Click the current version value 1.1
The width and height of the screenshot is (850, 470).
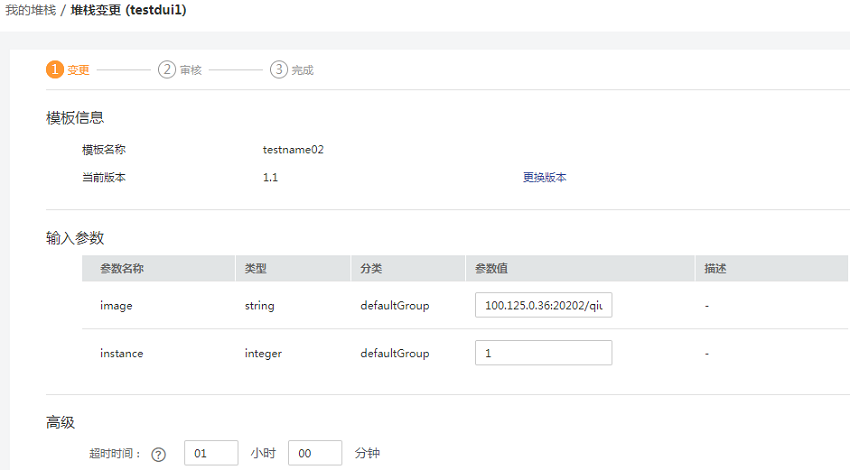pos(270,177)
